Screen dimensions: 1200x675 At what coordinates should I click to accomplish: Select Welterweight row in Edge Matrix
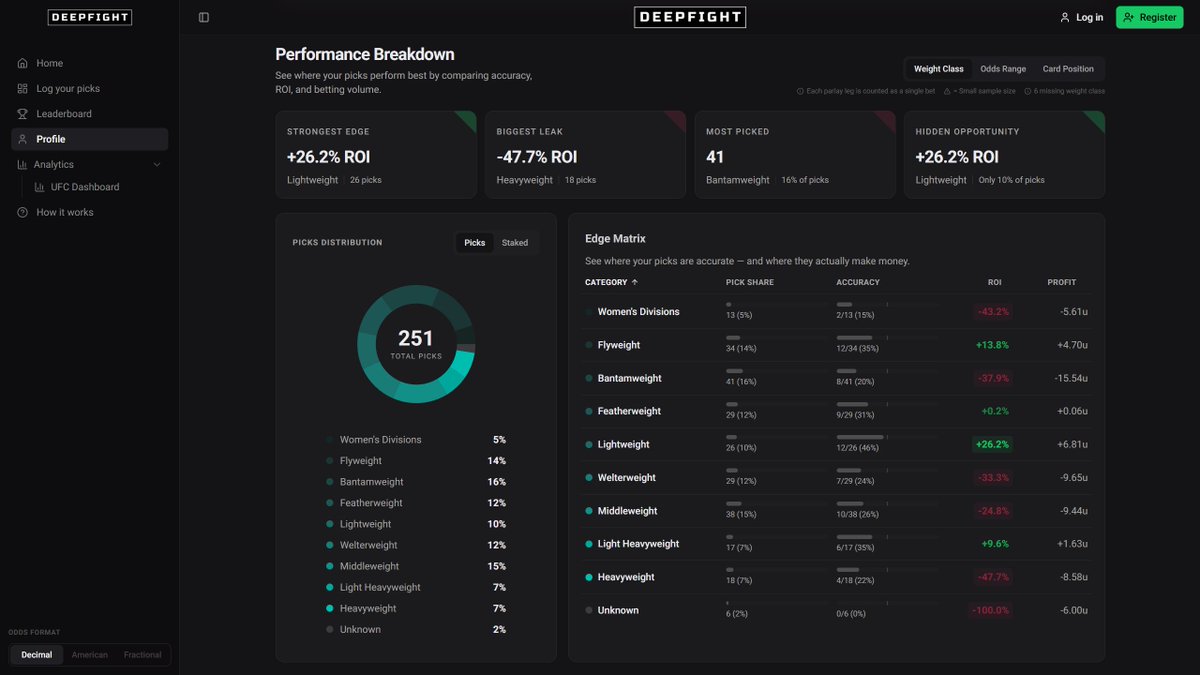(837, 478)
